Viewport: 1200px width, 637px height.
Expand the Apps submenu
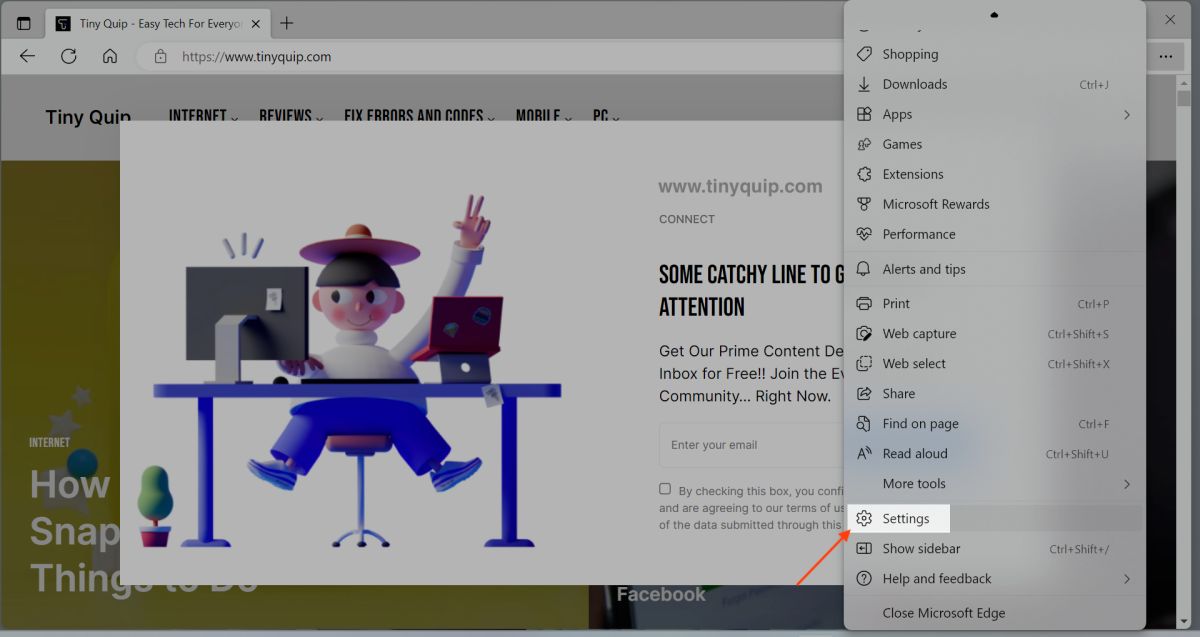pyautogui.click(x=897, y=114)
